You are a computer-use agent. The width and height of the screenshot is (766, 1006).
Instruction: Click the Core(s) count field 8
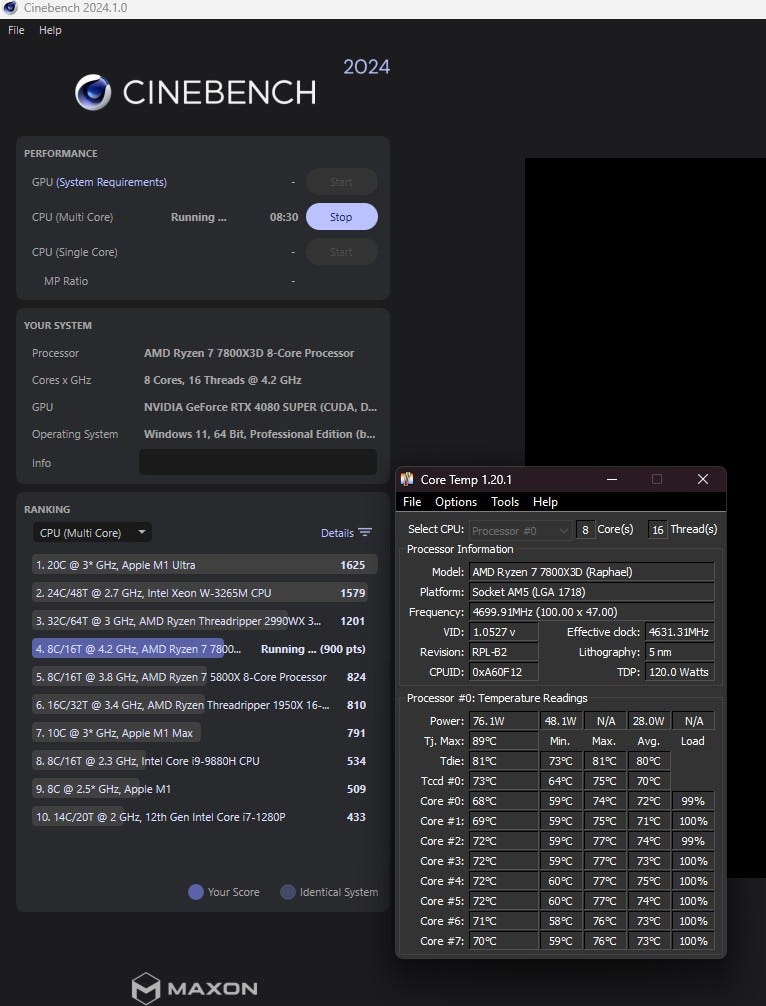(585, 530)
